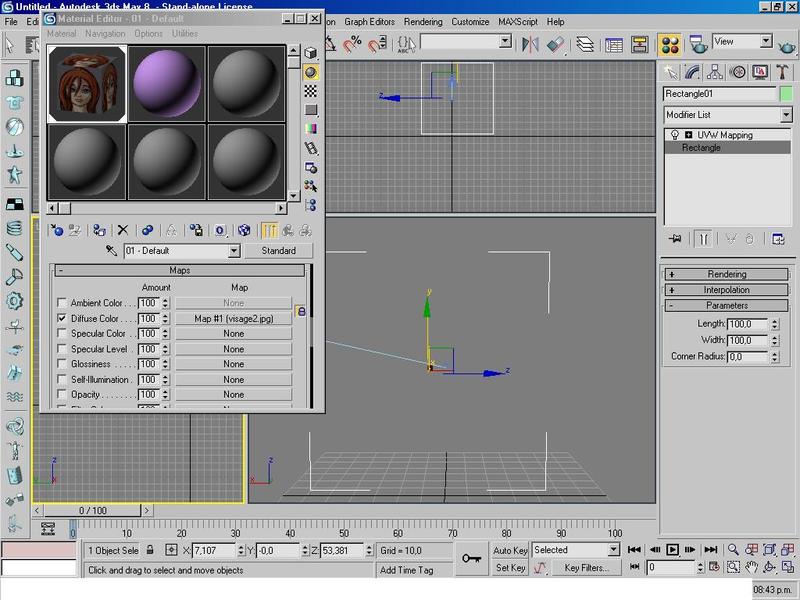Click Map #1 (visage2.jpg) button
800x600 pixels.
[234, 318]
